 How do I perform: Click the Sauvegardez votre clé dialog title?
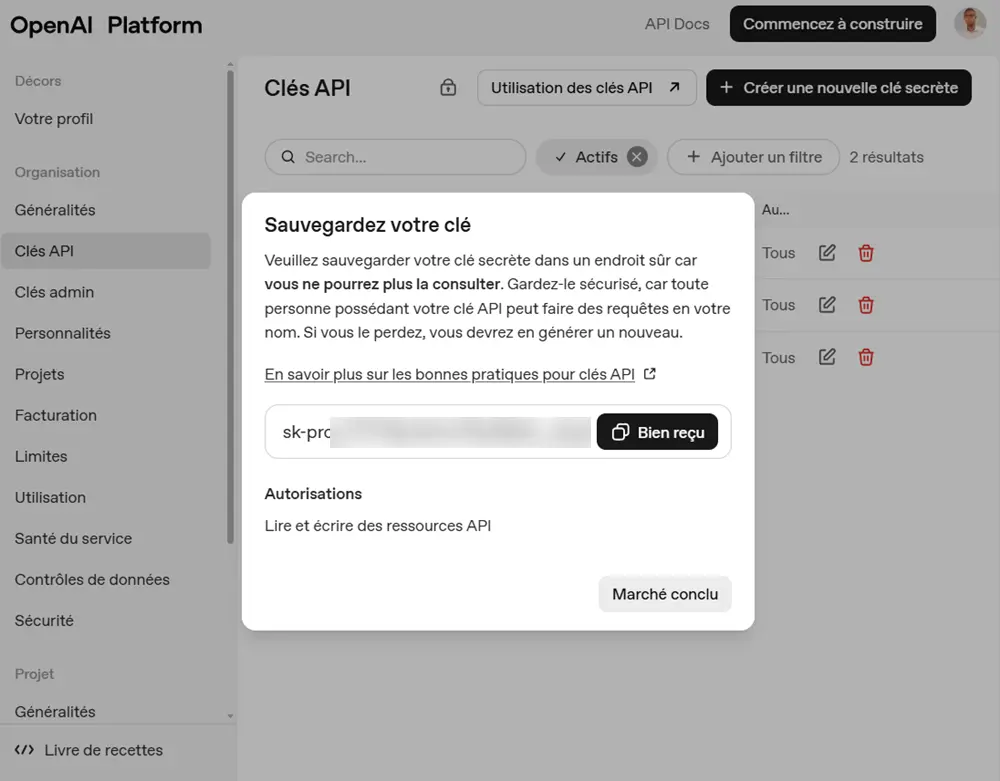[367, 224]
